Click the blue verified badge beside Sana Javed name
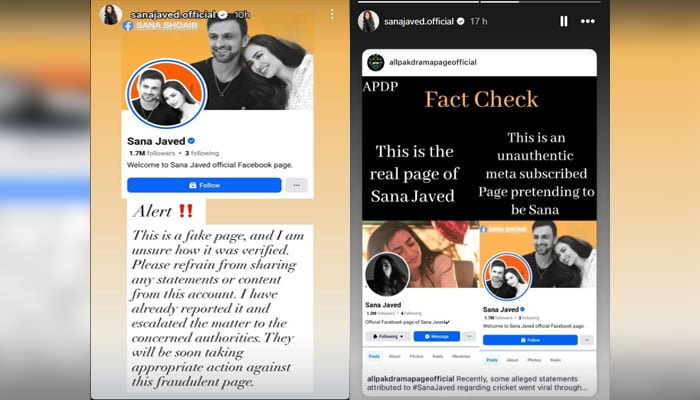The image size is (700, 400). tap(192, 141)
